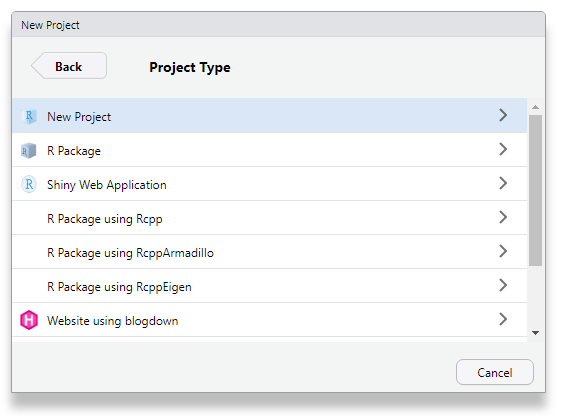
Task: Open chevron for R Package using Rcpp
Action: click(x=503, y=217)
